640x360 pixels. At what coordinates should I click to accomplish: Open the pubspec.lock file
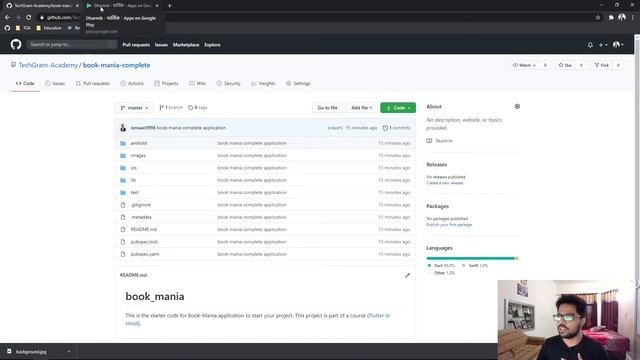[x=144, y=242]
